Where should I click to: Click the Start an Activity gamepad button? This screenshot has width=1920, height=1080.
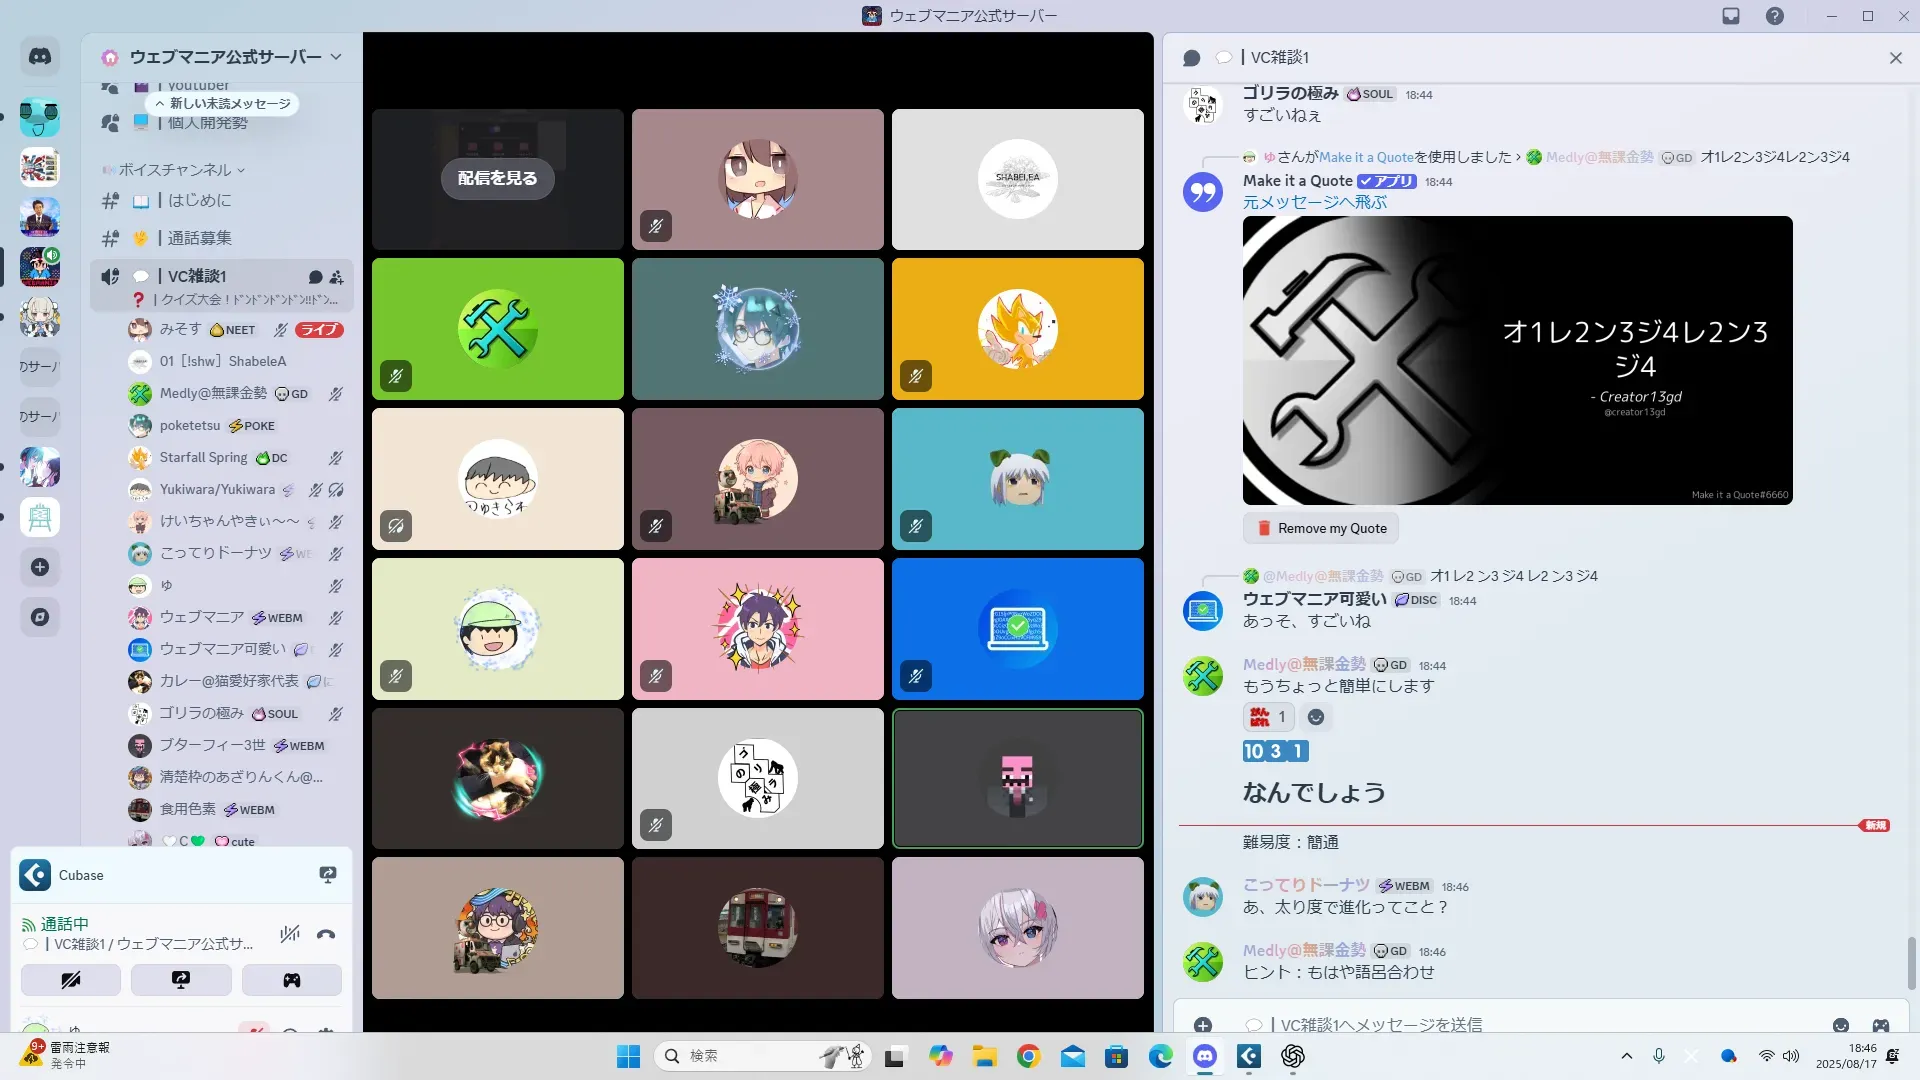[291, 980]
